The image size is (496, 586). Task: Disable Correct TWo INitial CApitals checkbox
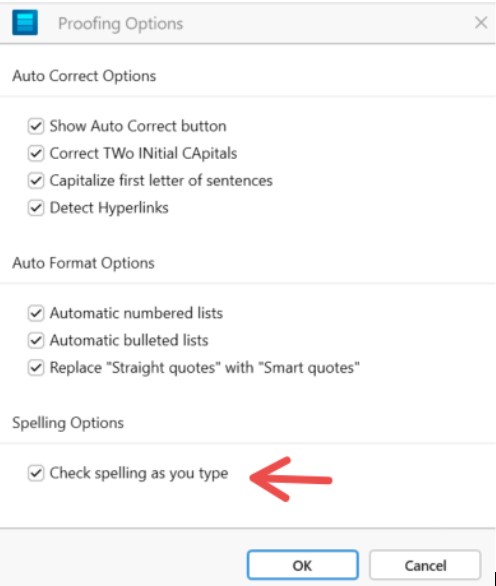tap(36, 153)
